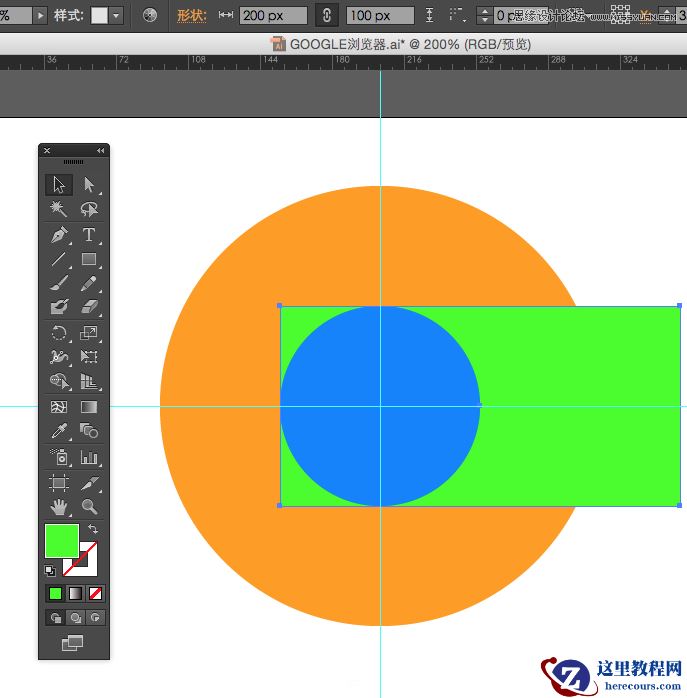The height and width of the screenshot is (698, 687).
Task: Activate the Perspective Grid tool
Action: (x=89, y=381)
